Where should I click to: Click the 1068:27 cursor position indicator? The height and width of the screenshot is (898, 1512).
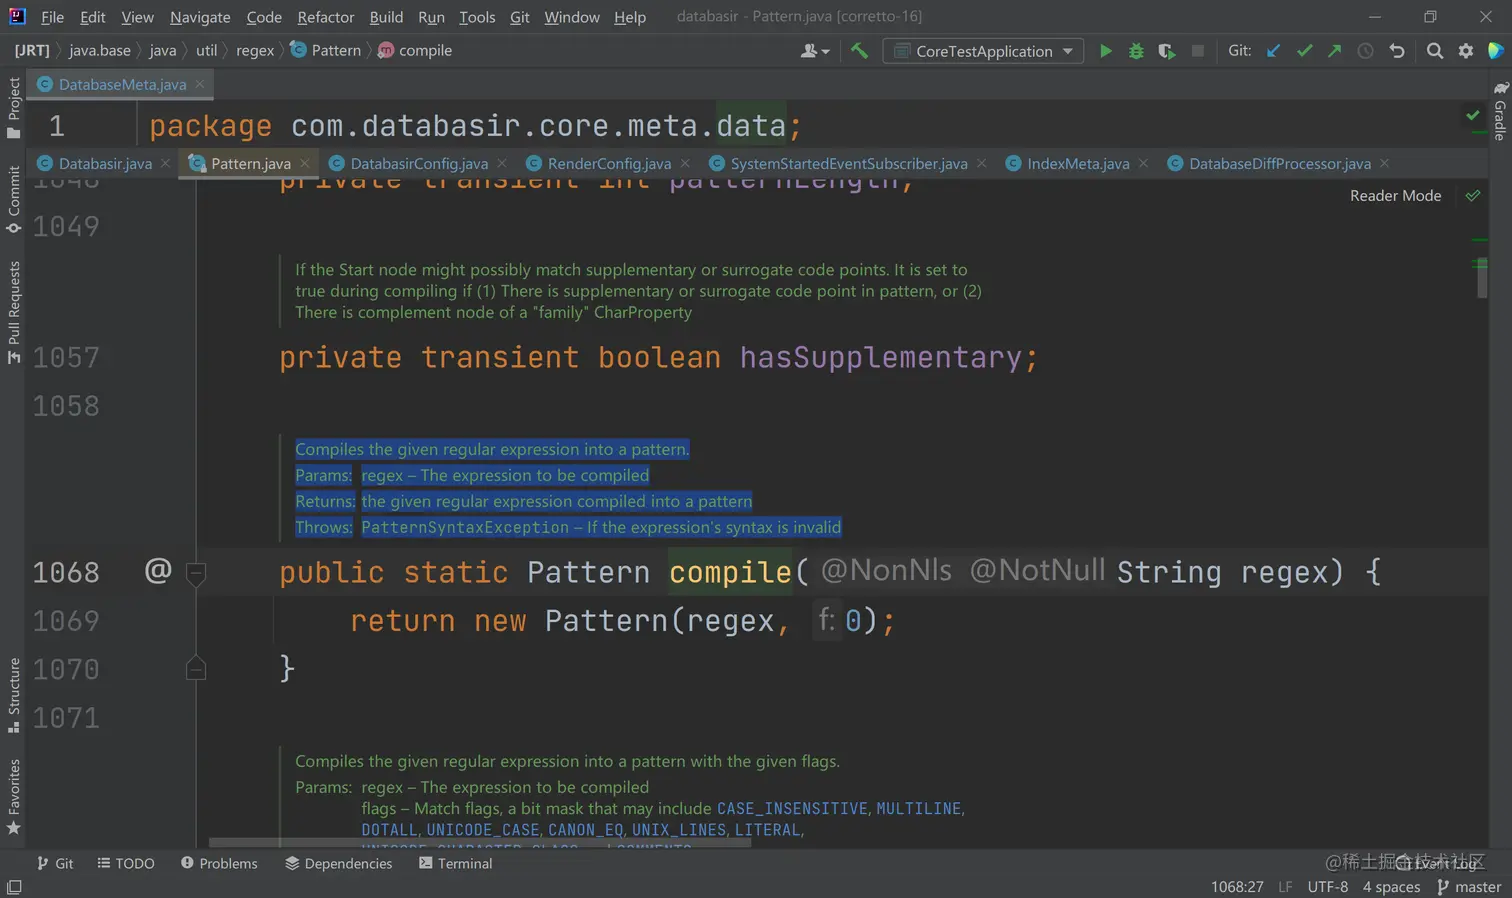tap(1237, 887)
